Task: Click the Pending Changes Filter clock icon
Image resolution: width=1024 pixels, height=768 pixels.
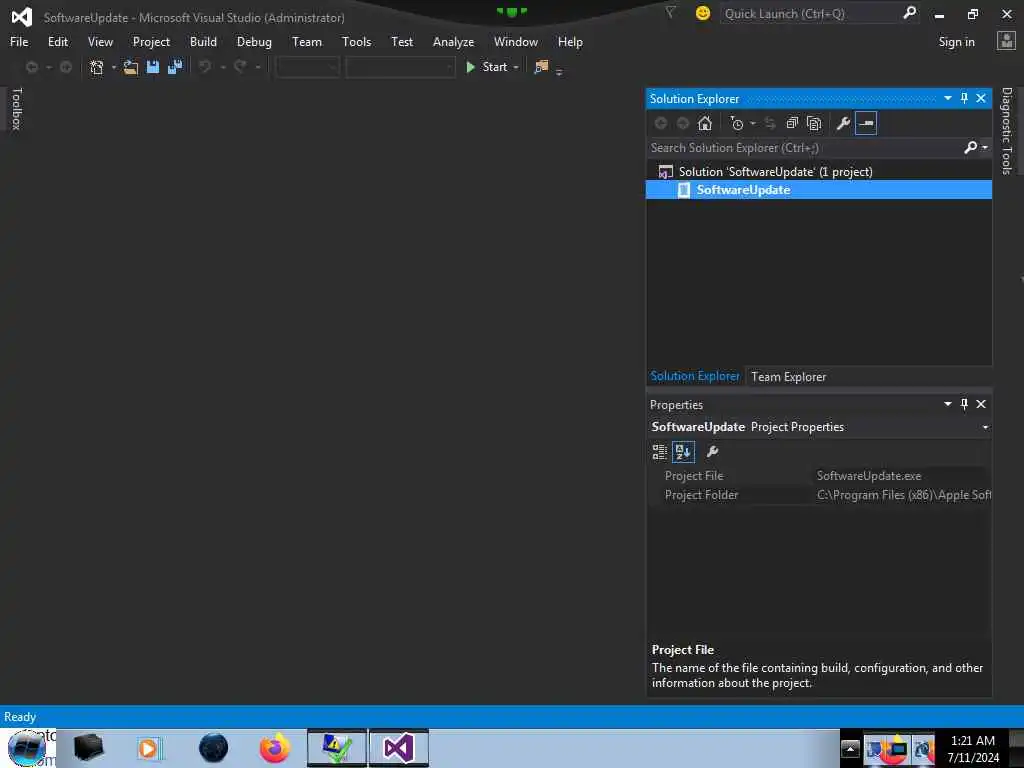Action: pyautogui.click(x=737, y=123)
